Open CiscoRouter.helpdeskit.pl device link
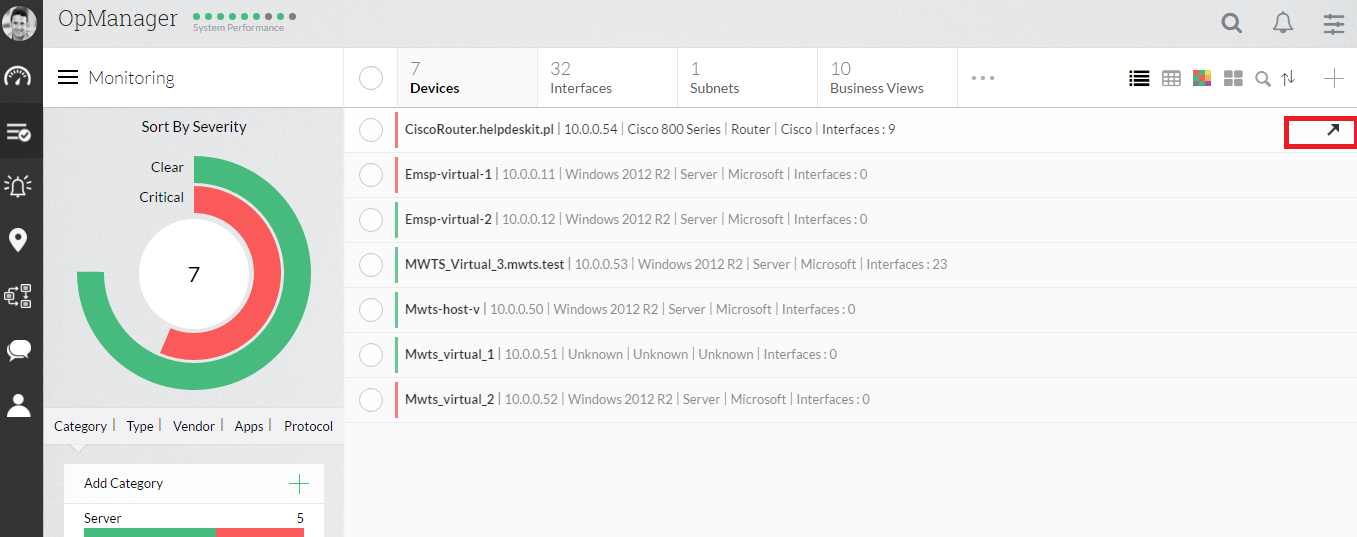 479,129
